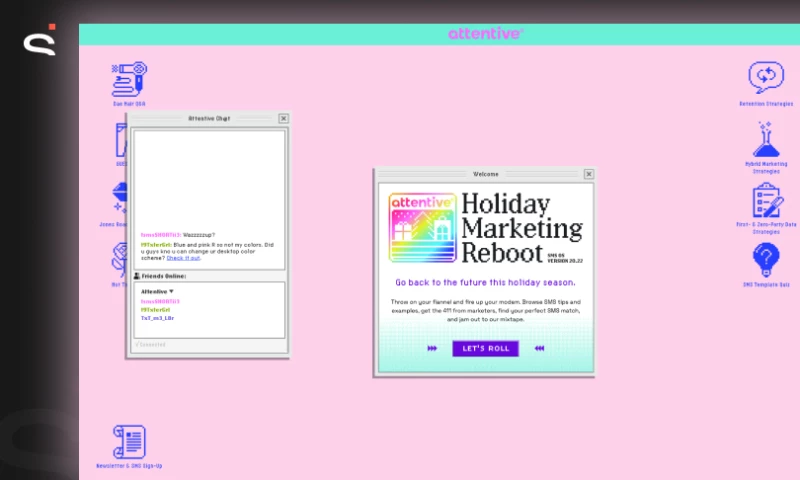Click the Retention Strategies label
Image resolution: width=800 pixels, height=480 pixels.
(x=766, y=104)
